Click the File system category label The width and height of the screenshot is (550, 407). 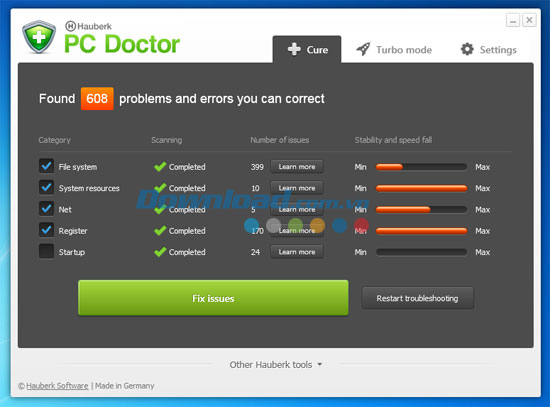tap(78, 167)
